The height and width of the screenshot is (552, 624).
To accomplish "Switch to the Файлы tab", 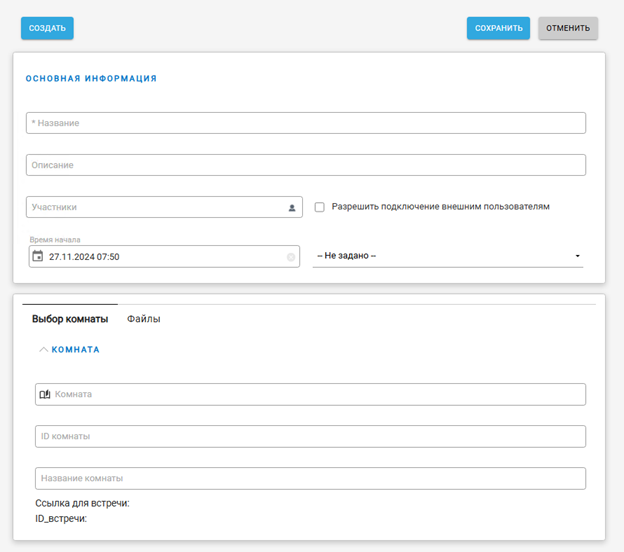I will 143,319.
